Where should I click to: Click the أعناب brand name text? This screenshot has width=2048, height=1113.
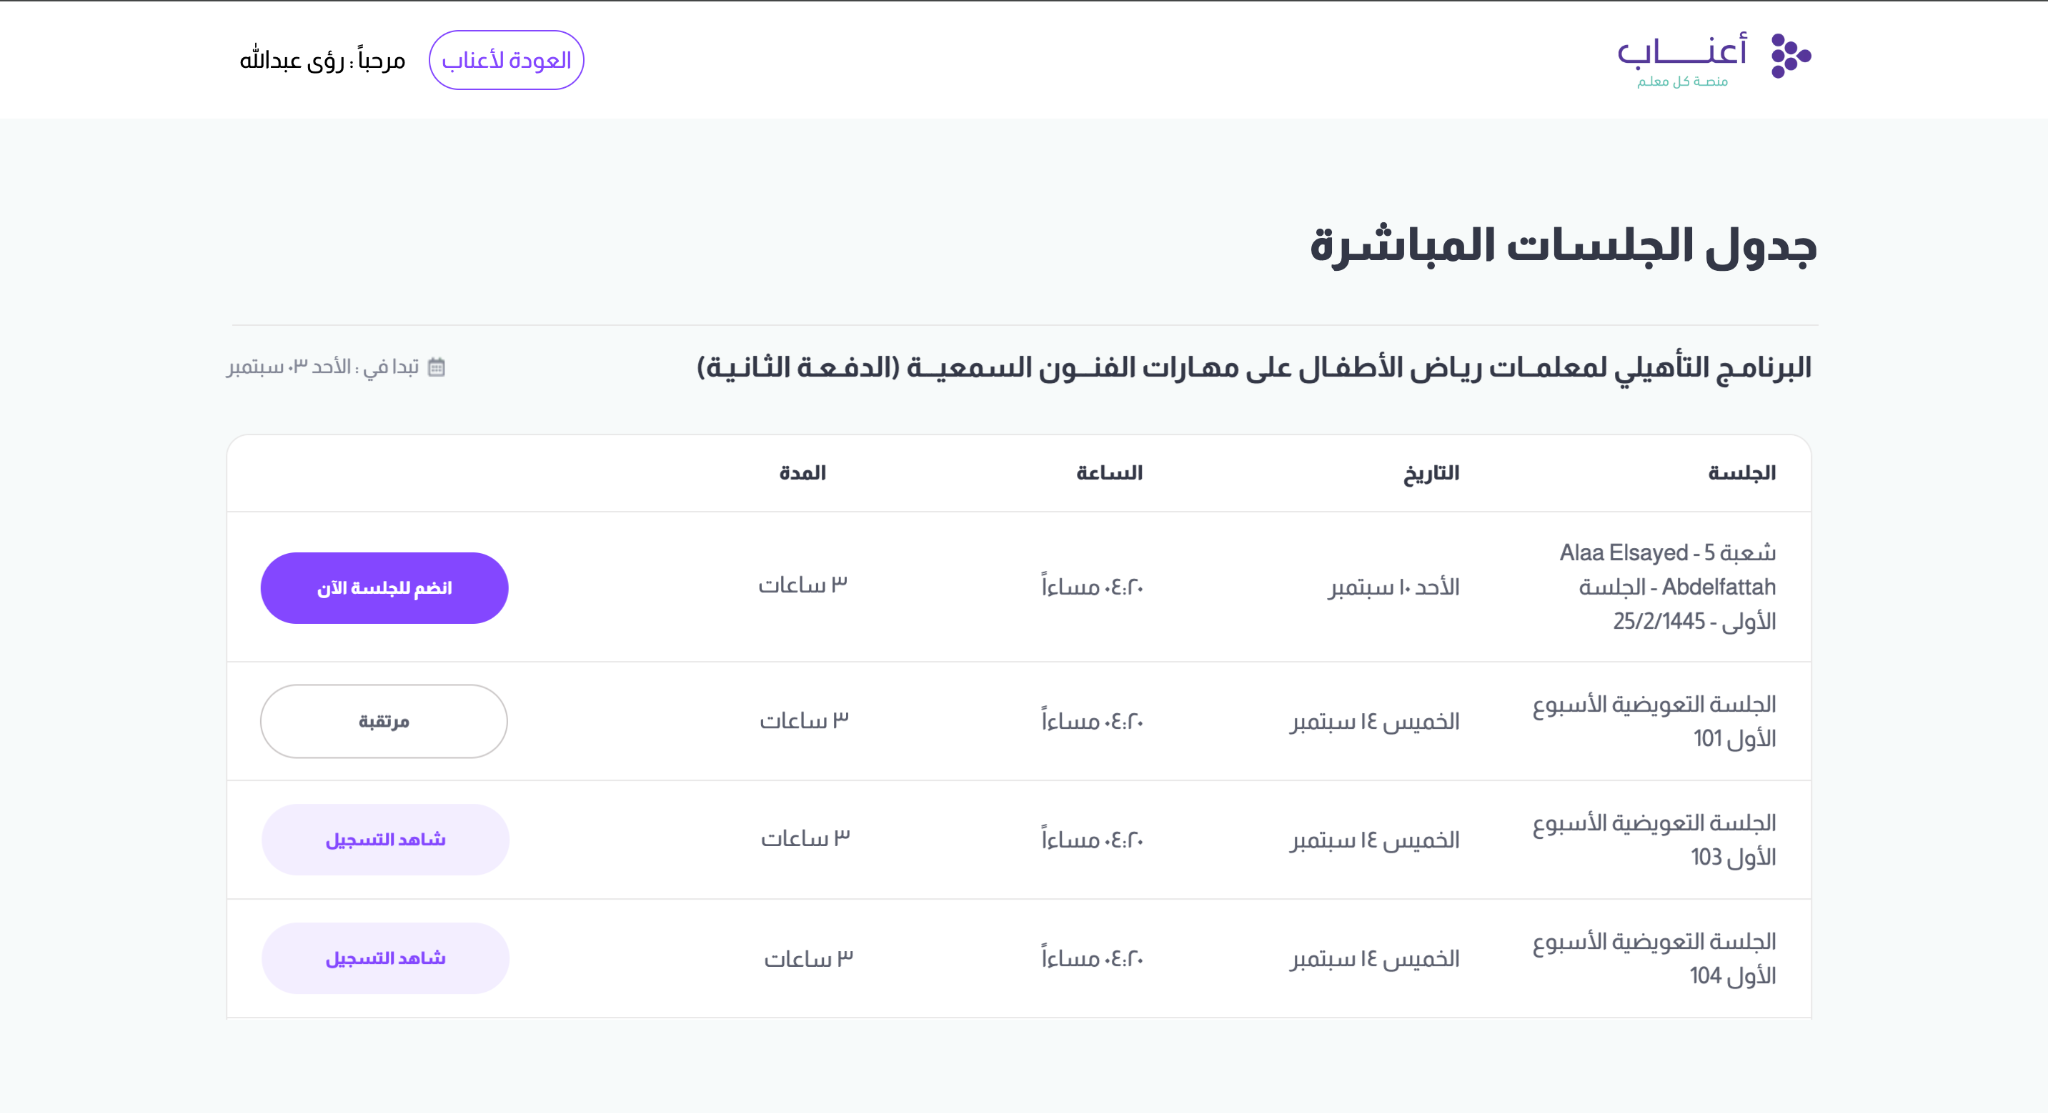coord(1682,52)
